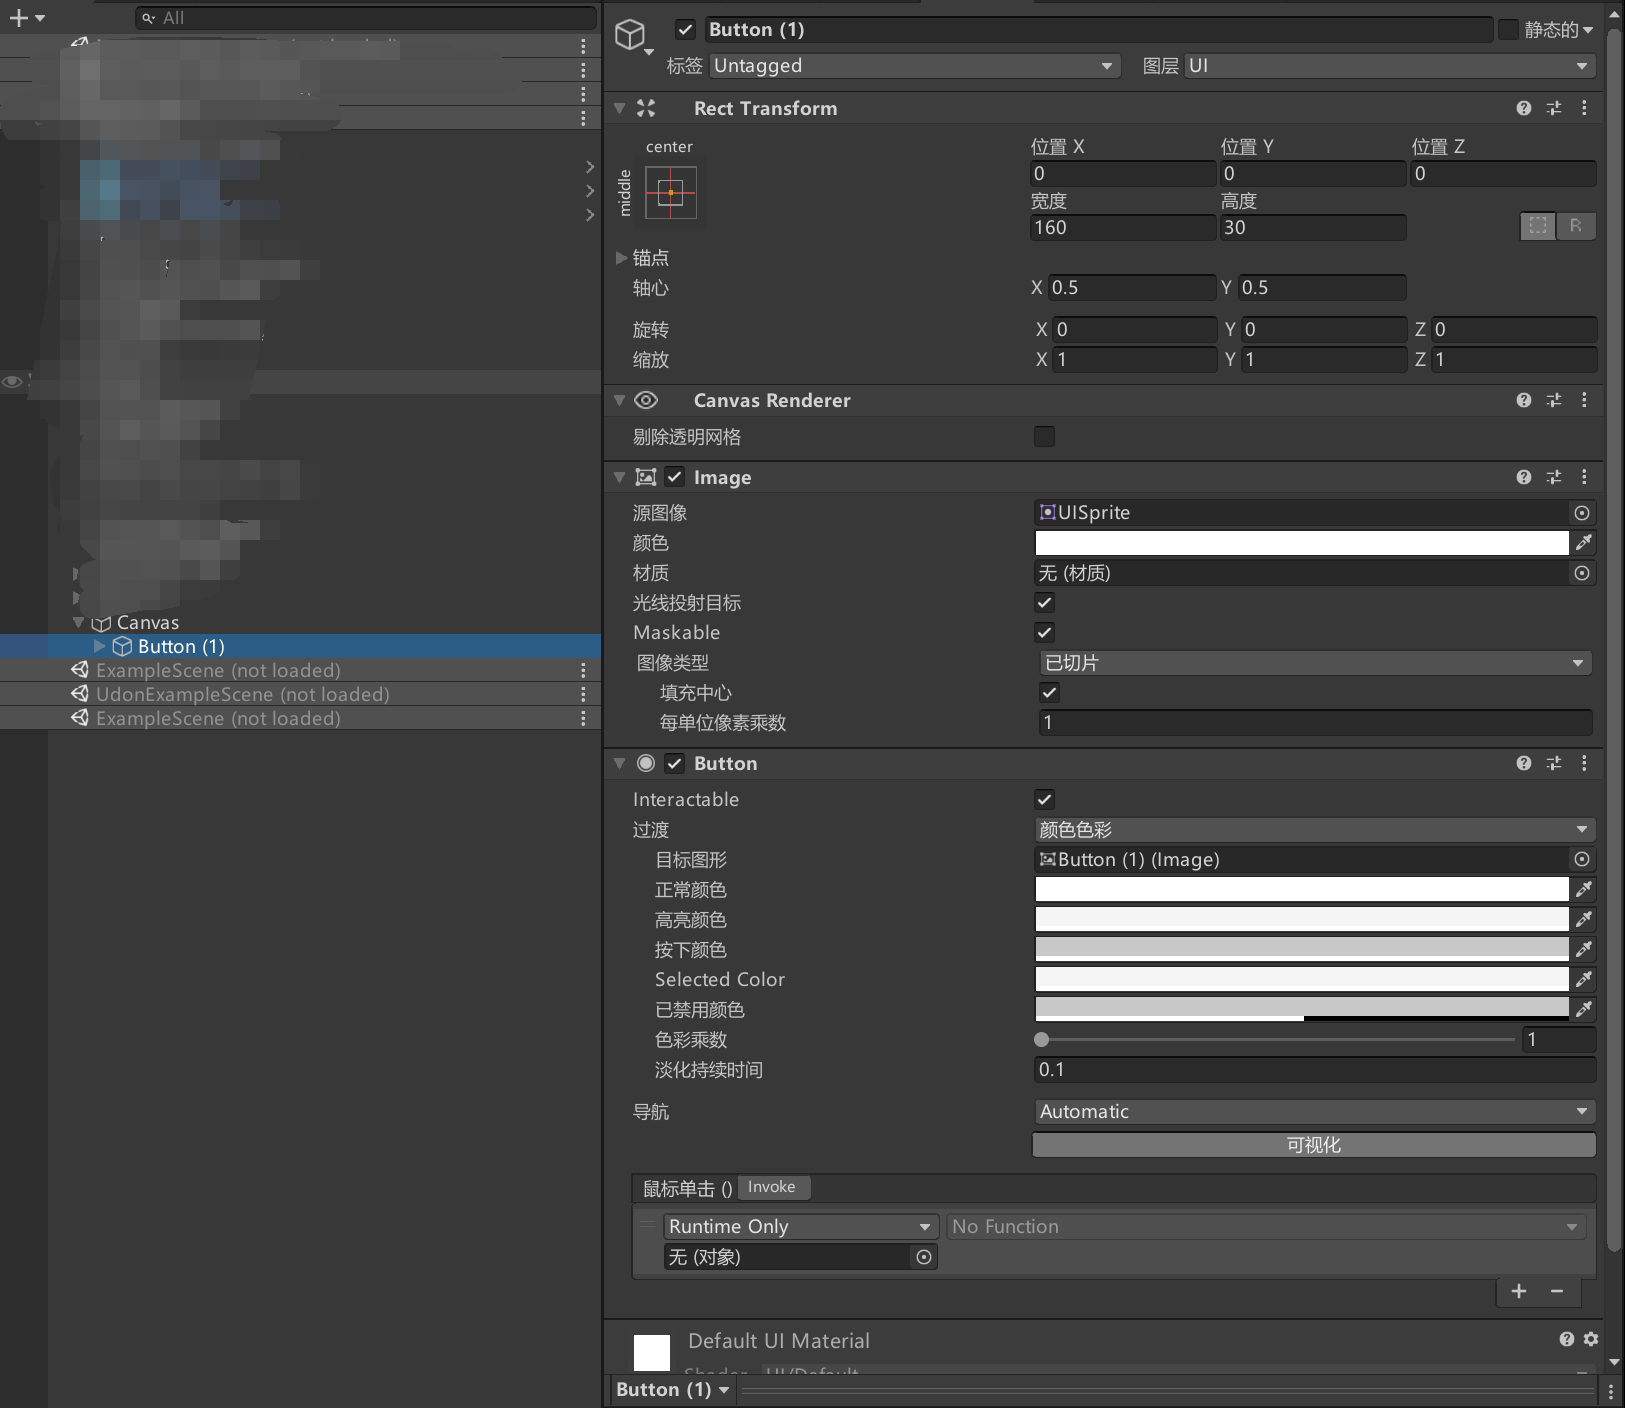The height and width of the screenshot is (1408, 1625).
Task: Open help for Canvas Renderer component
Action: [1523, 400]
